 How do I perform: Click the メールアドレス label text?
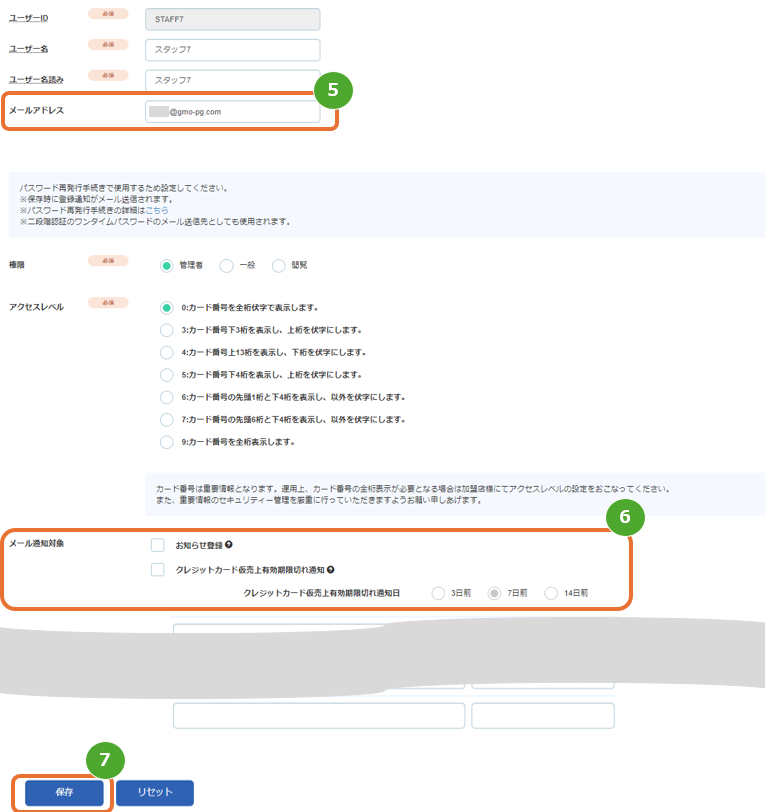pyautogui.click(x=36, y=110)
